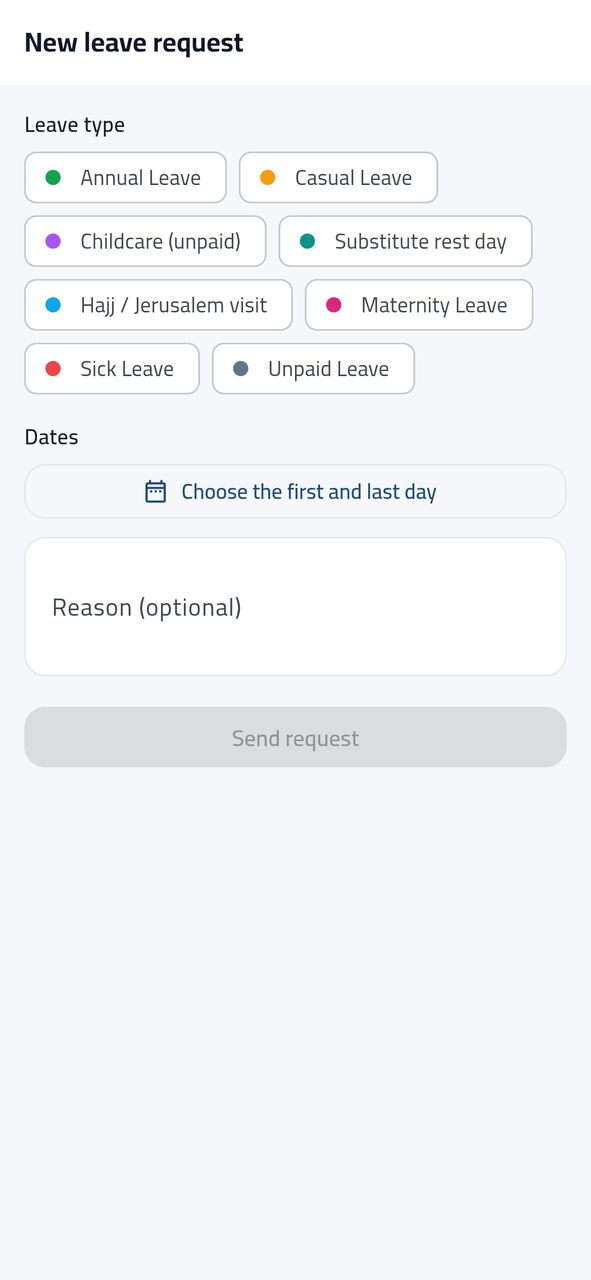Click the blue dot beside Hajj visit
Viewport: 591px width, 1280px height.
(x=53, y=305)
